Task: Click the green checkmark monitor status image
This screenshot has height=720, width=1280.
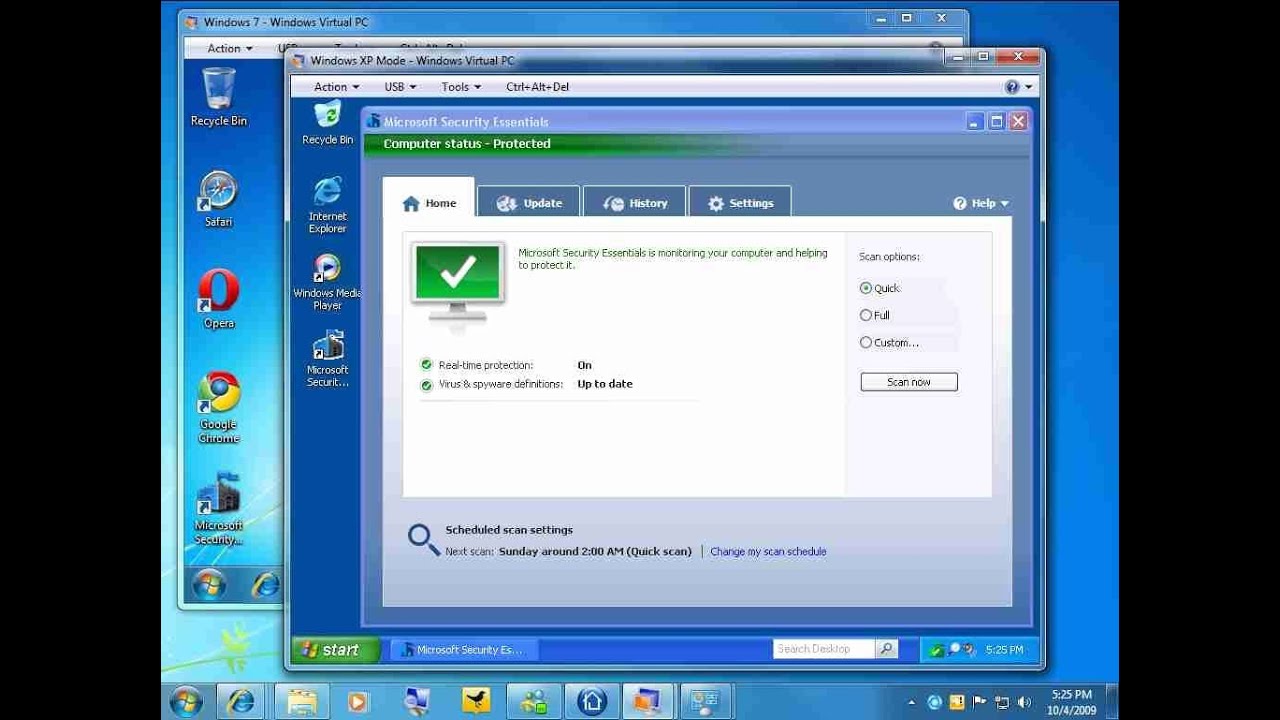Action: [458, 283]
